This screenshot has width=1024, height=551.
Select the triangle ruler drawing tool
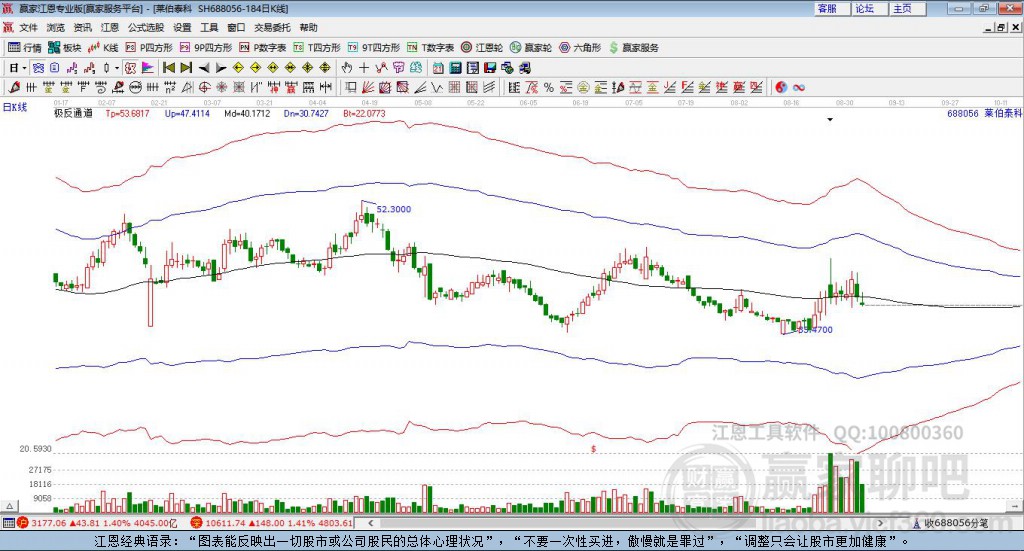[187, 87]
